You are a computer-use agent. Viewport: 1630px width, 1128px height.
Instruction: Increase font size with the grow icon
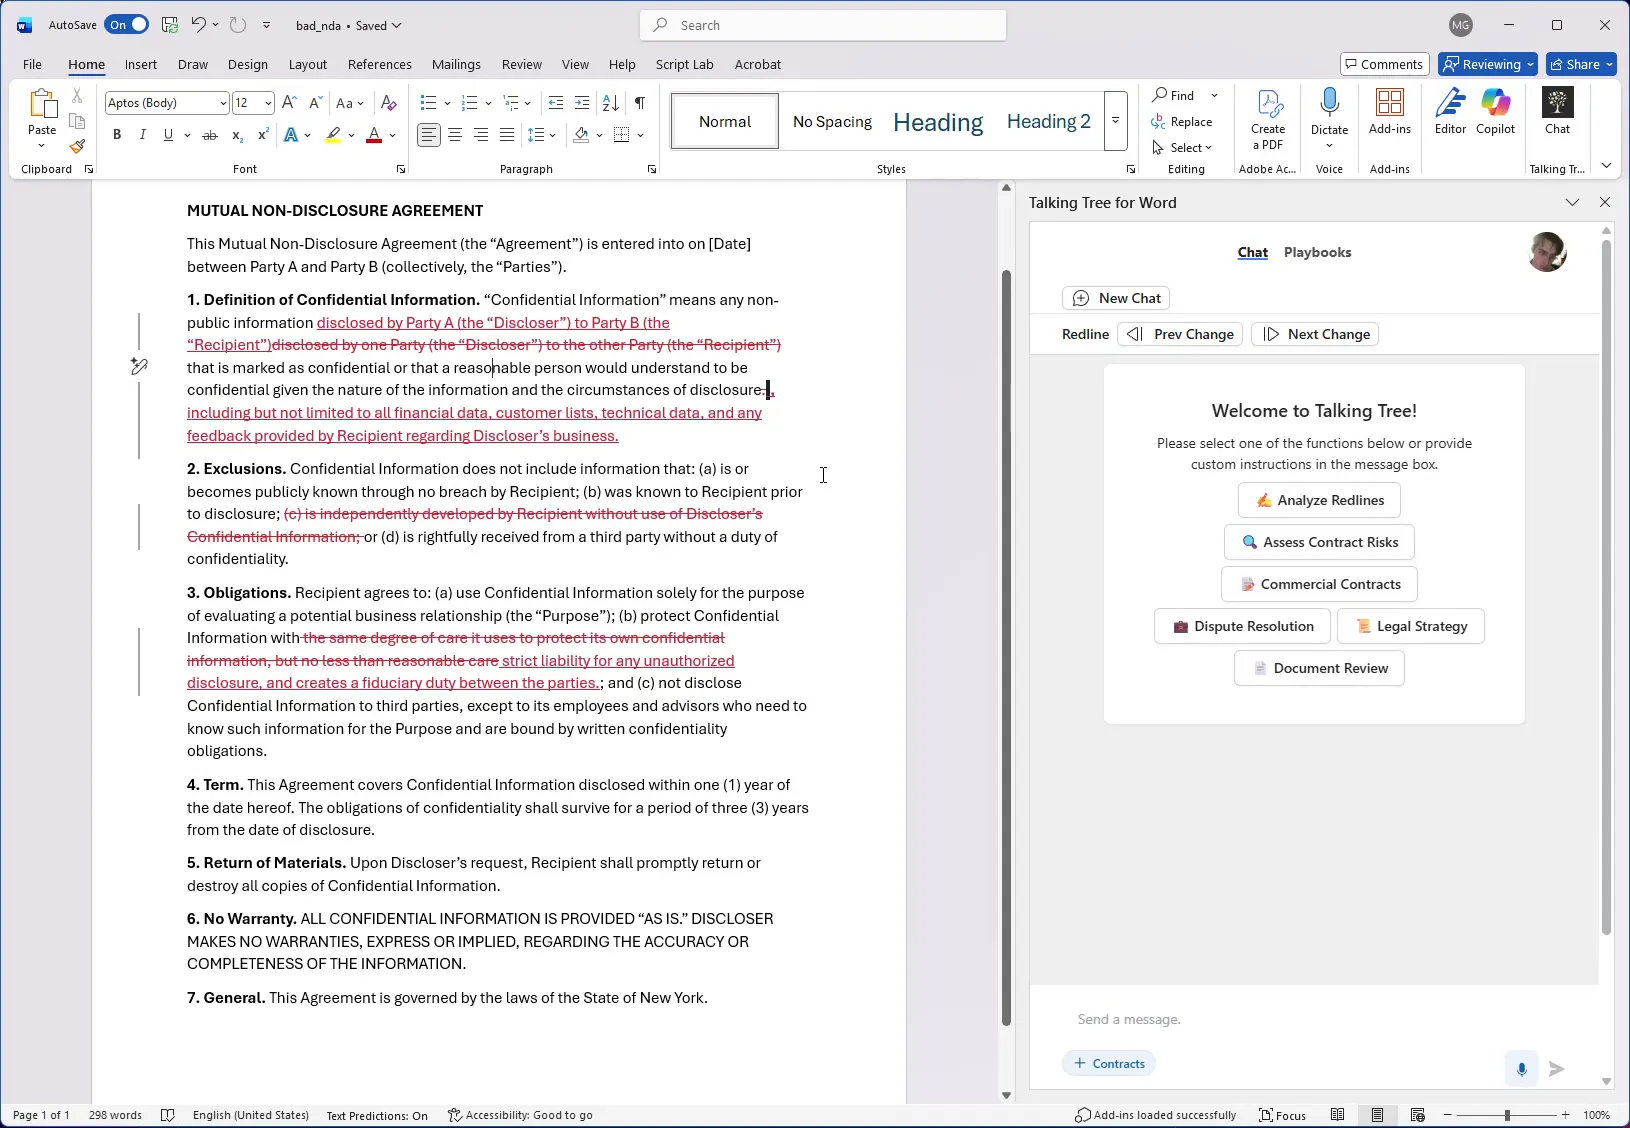pyautogui.click(x=289, y=103)
